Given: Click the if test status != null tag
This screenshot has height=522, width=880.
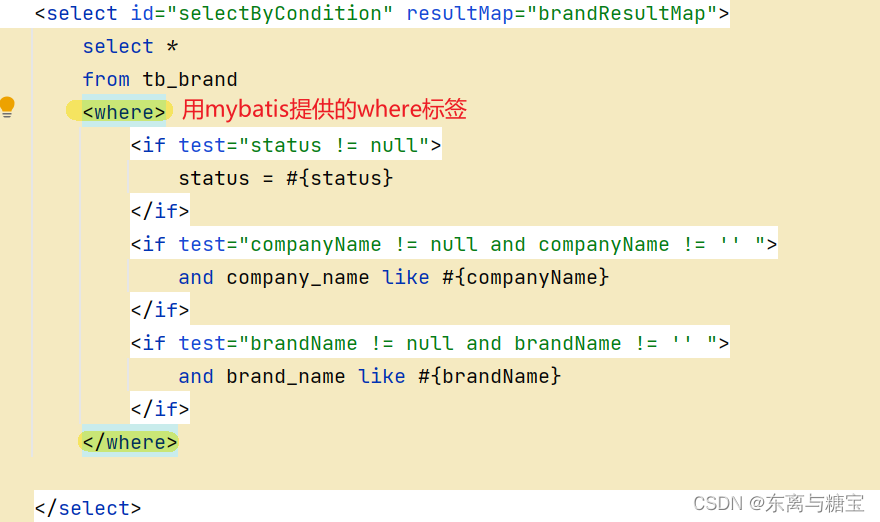Looking at the screenshot, I should click(286, 145).
